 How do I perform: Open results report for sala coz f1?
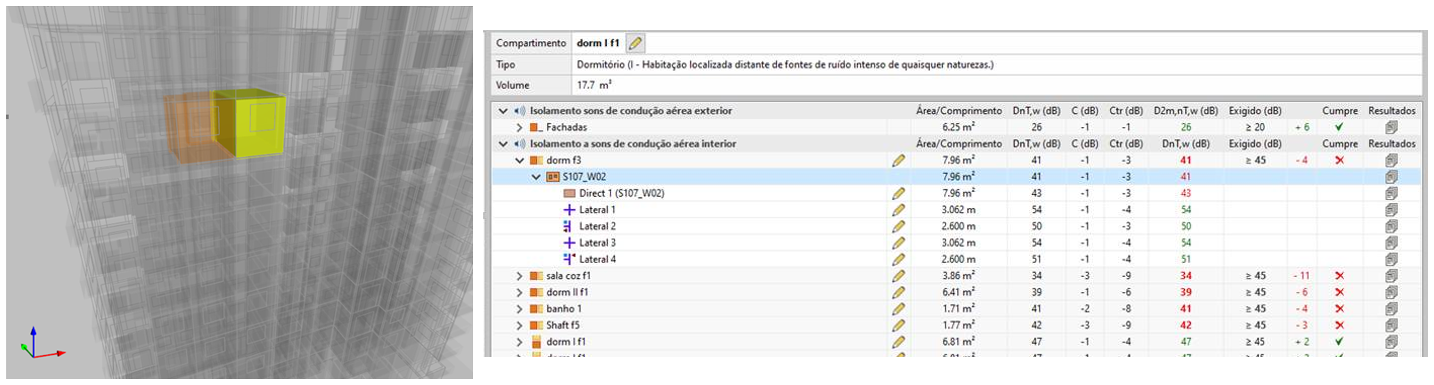pyautogui.click(x=1391, y=275)
